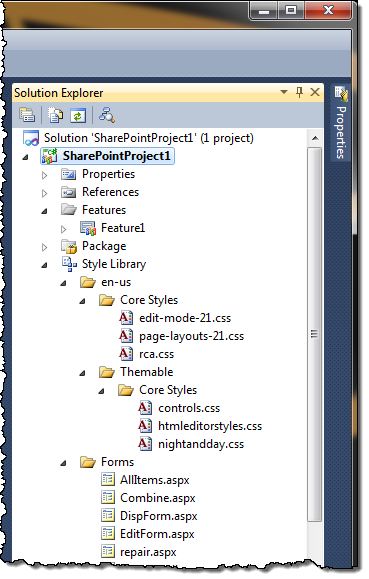
Task: Select the edit-mode-21.css file
Action: pos(185,318)
